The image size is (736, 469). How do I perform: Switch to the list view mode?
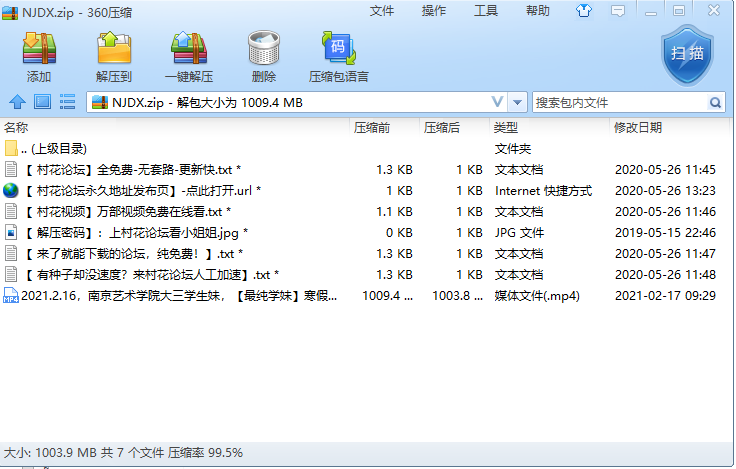tap(68, 102)
